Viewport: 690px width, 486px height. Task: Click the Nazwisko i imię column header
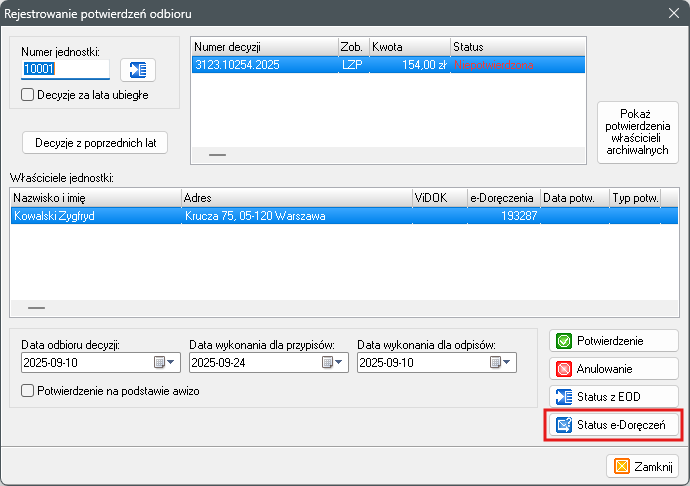point(95,198)
